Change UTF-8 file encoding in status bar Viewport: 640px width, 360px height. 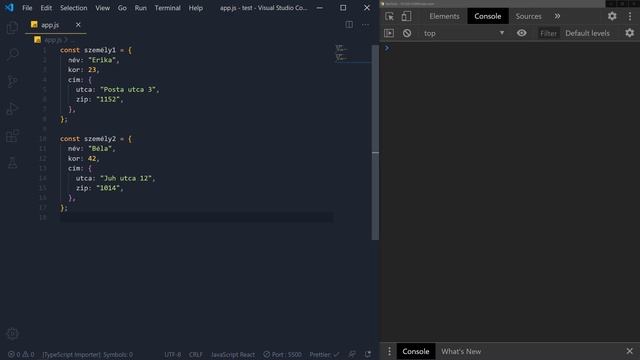click(172, 354)
